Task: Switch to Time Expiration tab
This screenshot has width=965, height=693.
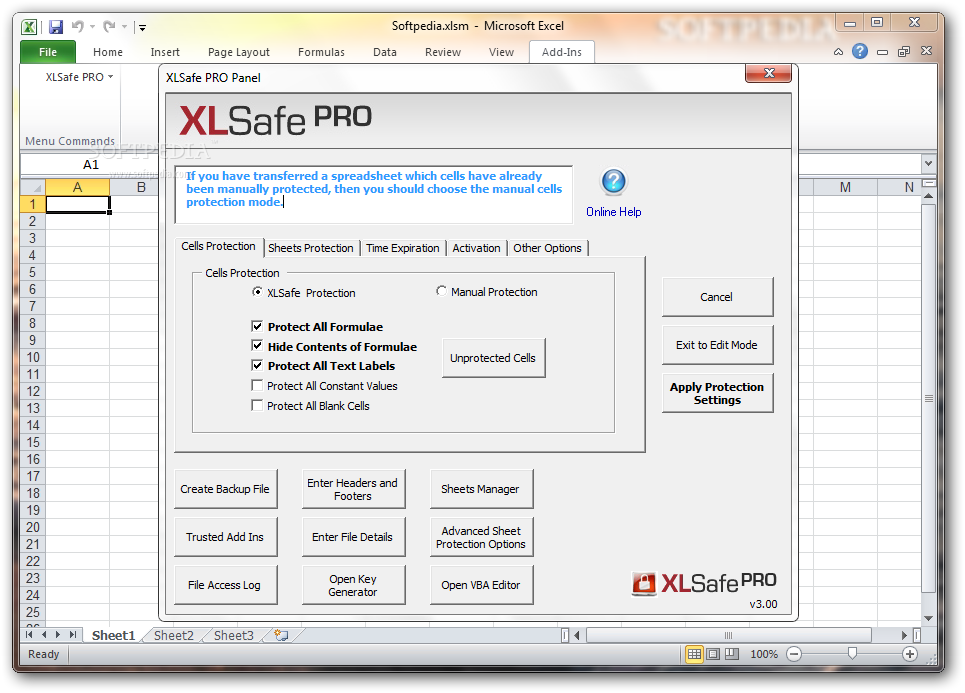Action: (402, 248)
